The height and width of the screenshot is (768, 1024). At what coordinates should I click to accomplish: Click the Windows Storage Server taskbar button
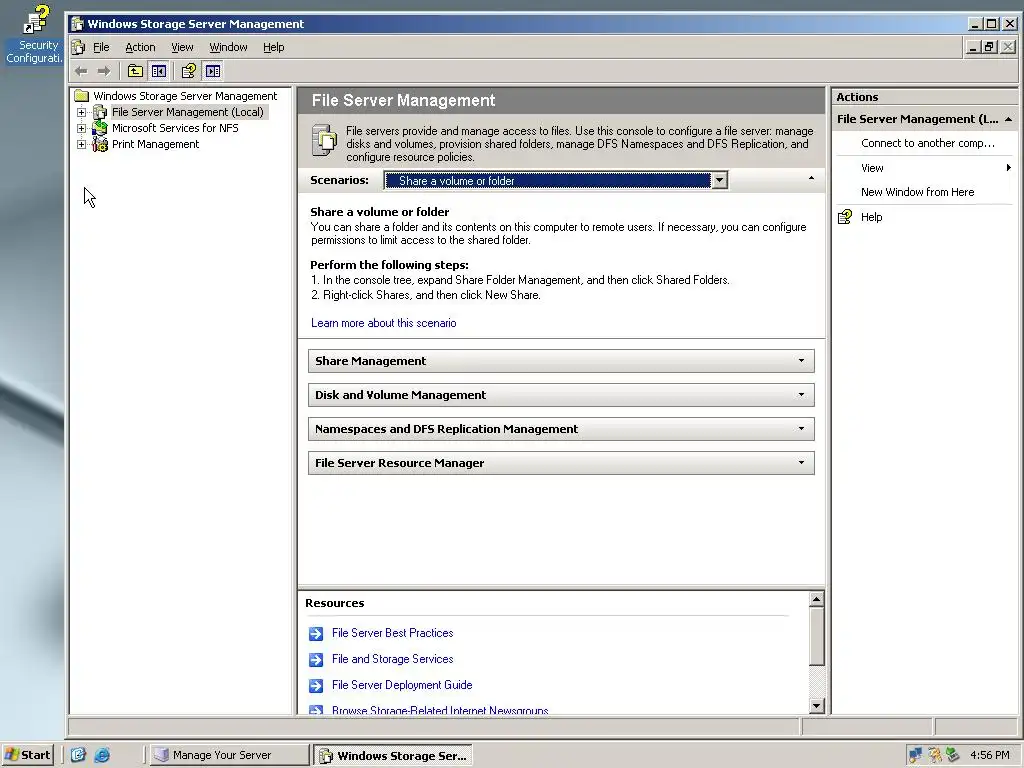click(392, 756)
